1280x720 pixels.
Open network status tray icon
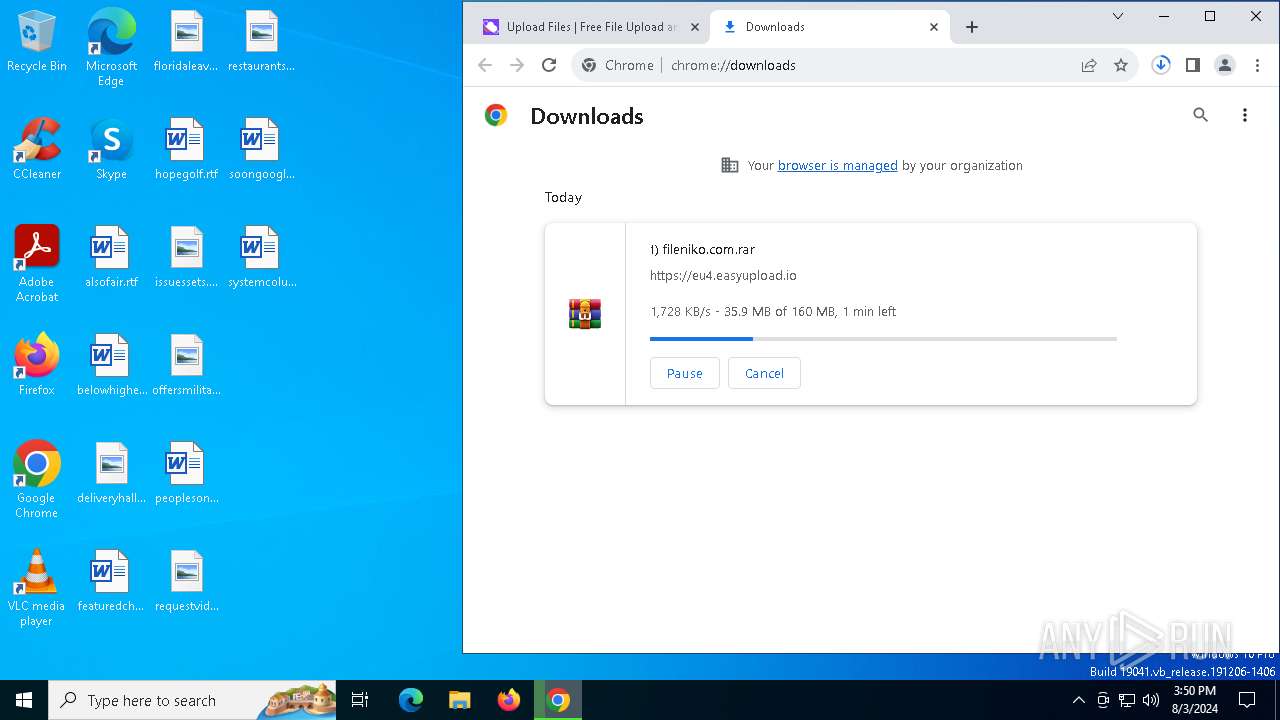pyautogui.click(x=1127, y=700)
